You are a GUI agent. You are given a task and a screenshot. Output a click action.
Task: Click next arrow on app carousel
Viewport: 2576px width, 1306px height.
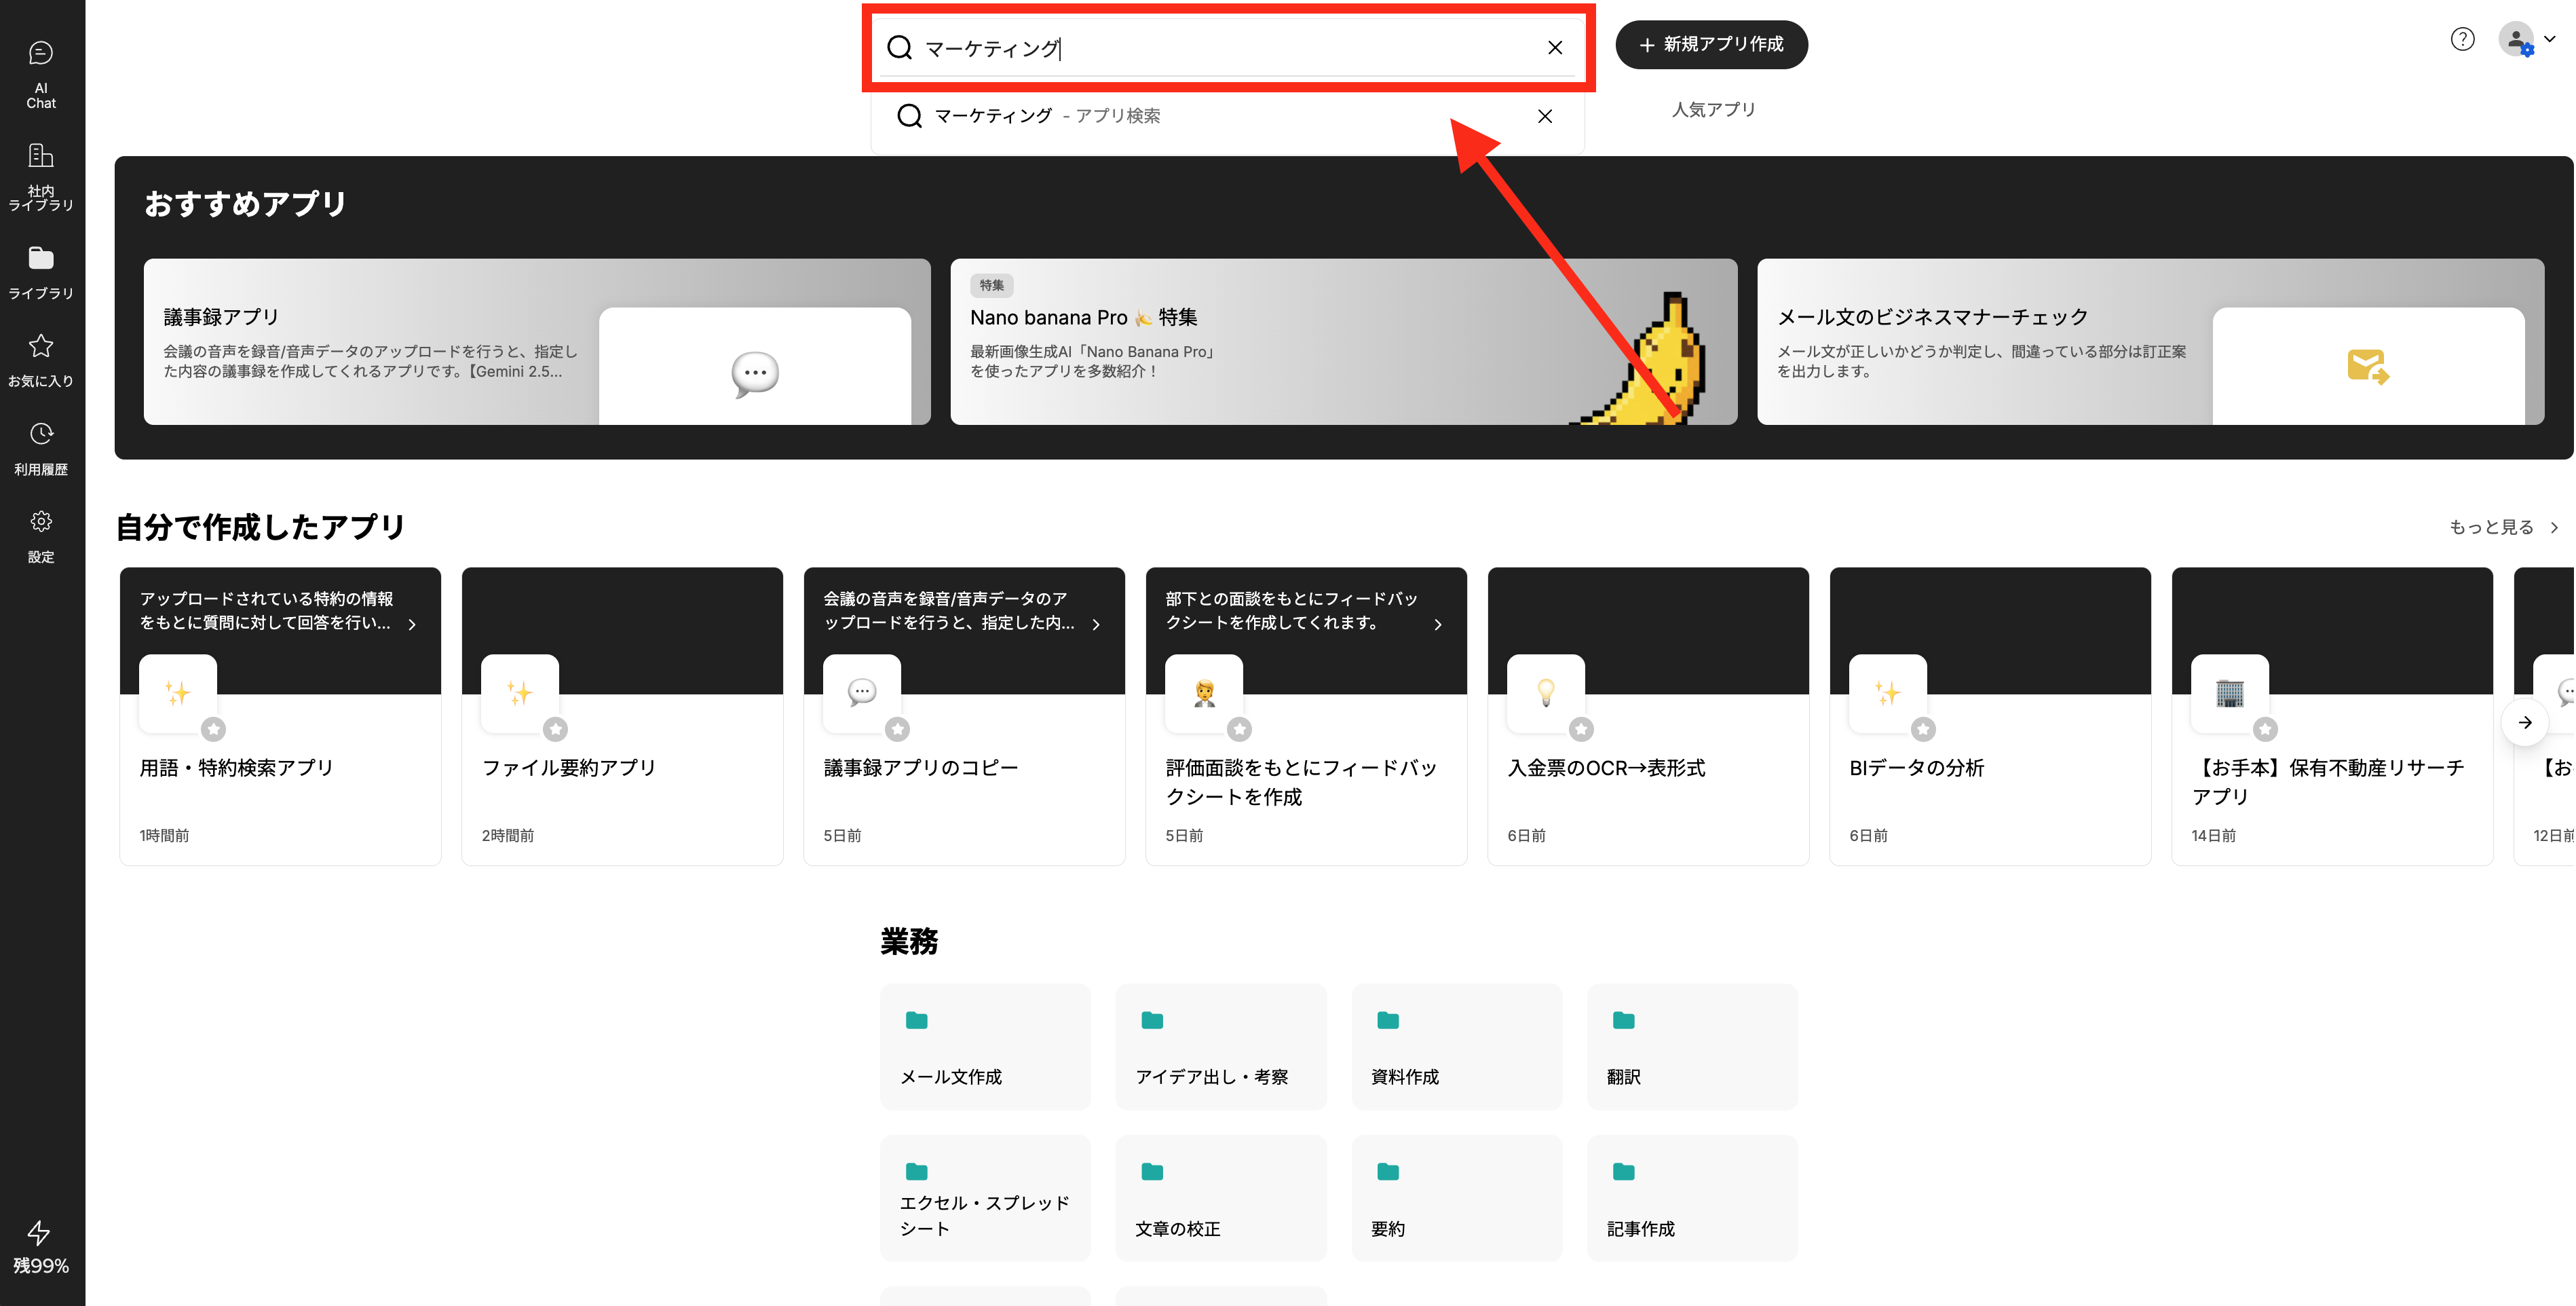(x=2525, y=722)
